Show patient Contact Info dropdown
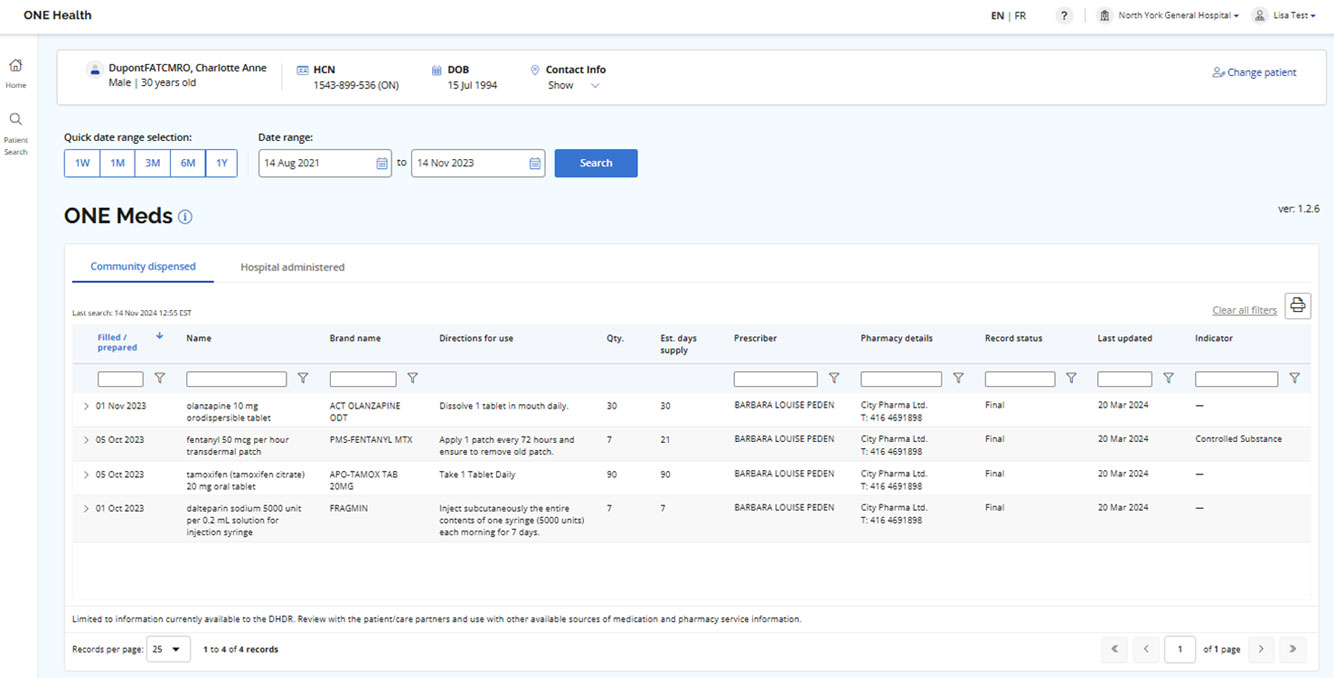1334x678 pixels. (574, 86)
